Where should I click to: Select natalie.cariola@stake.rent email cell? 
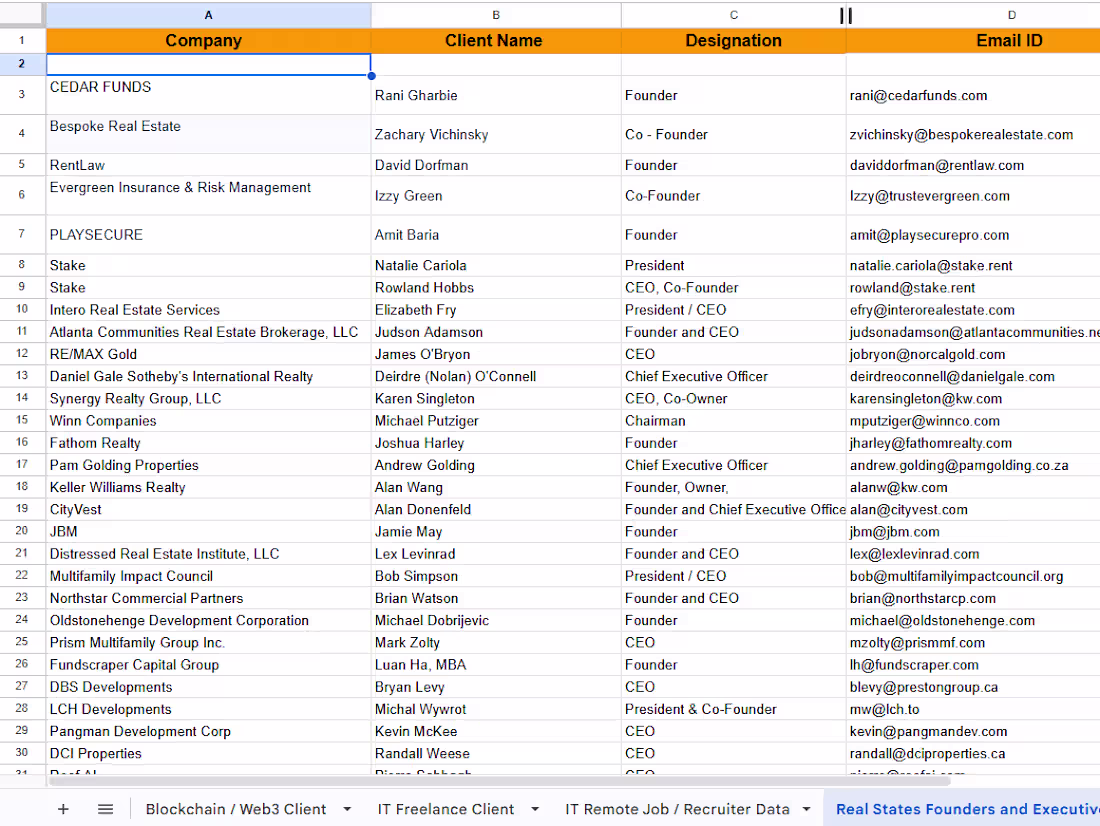click(x=973, y=265)
